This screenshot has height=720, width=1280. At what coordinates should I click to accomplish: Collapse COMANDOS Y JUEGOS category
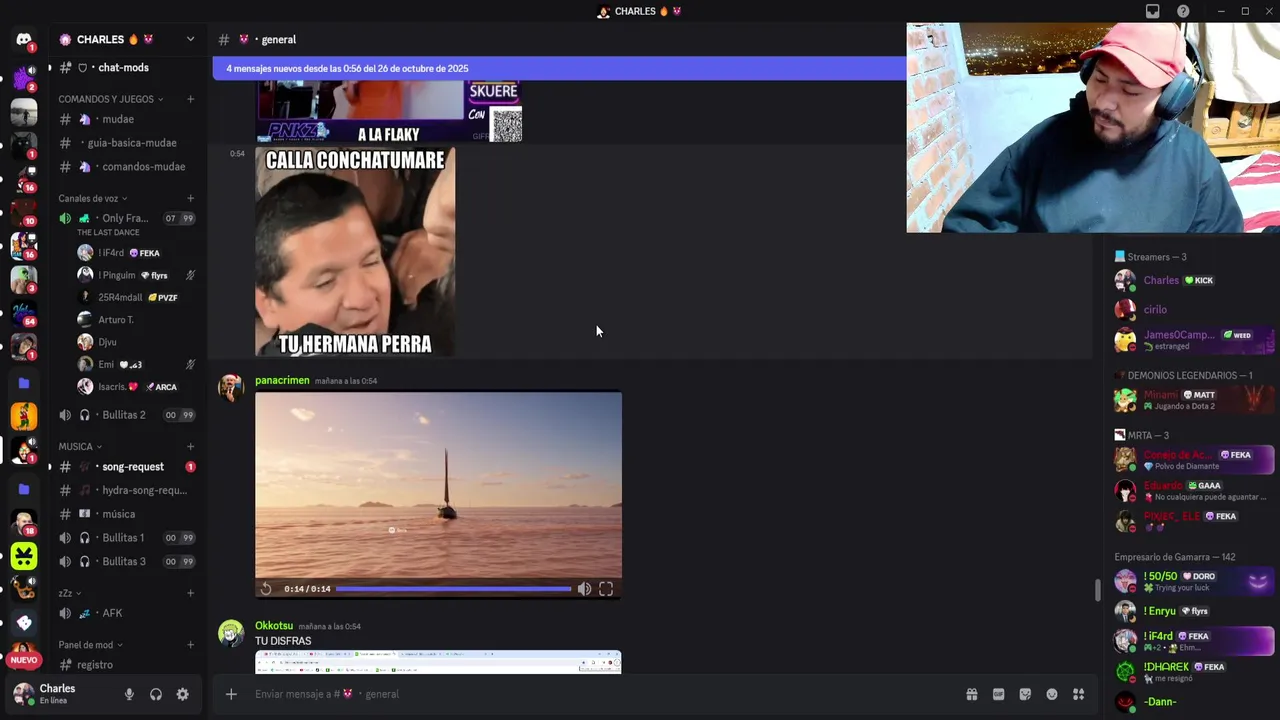coord(111,99)
